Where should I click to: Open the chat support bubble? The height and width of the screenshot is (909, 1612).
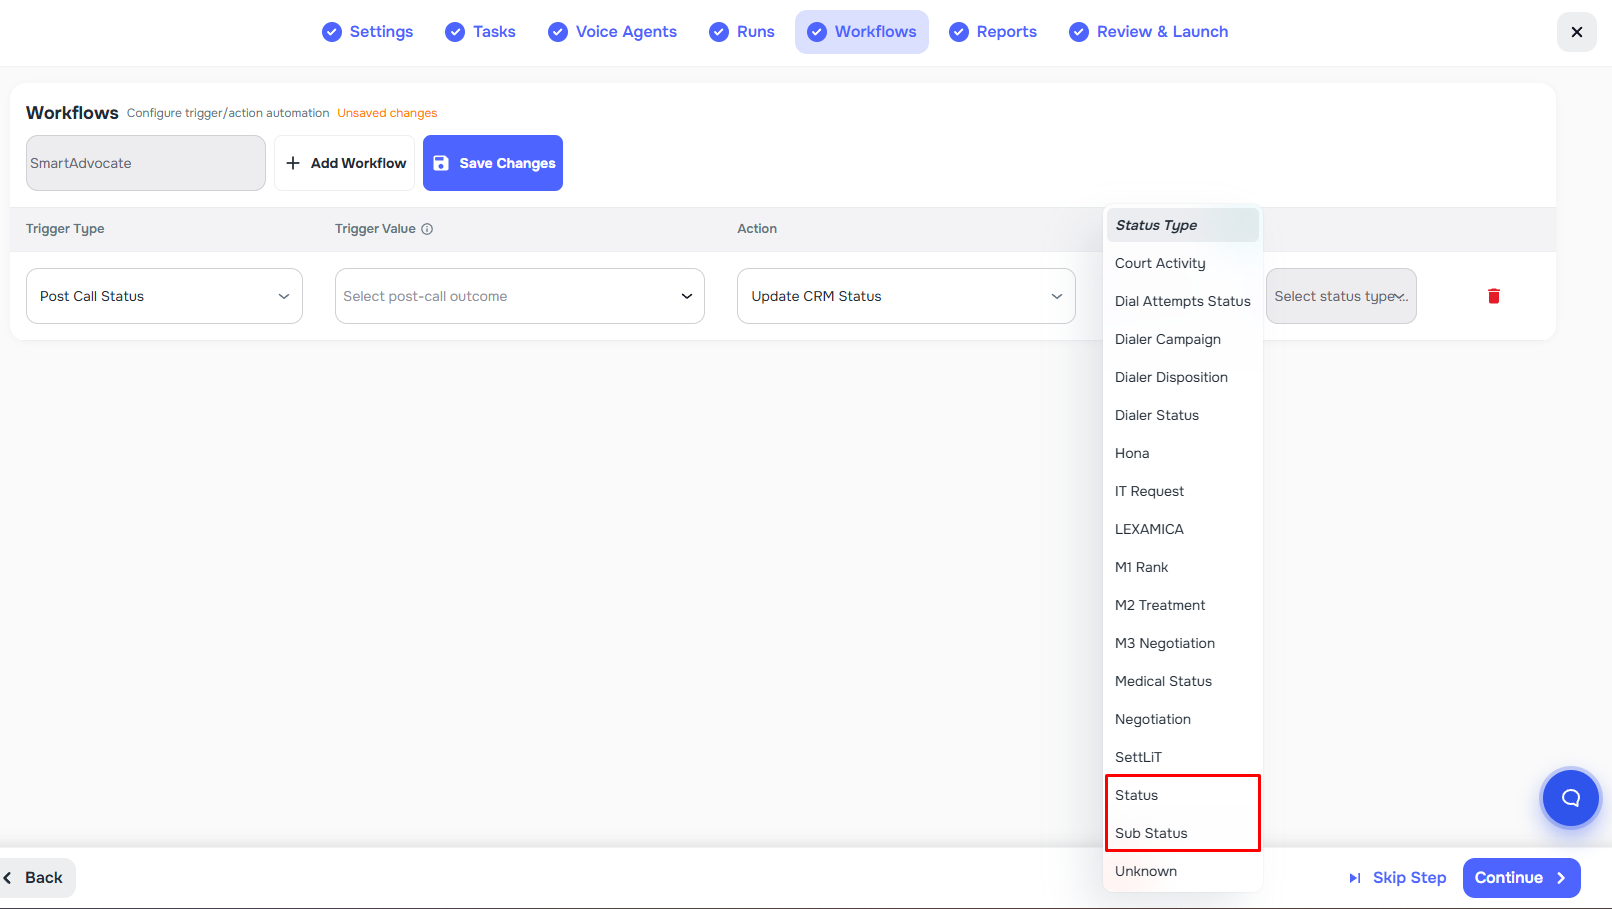click(1570, 798)
